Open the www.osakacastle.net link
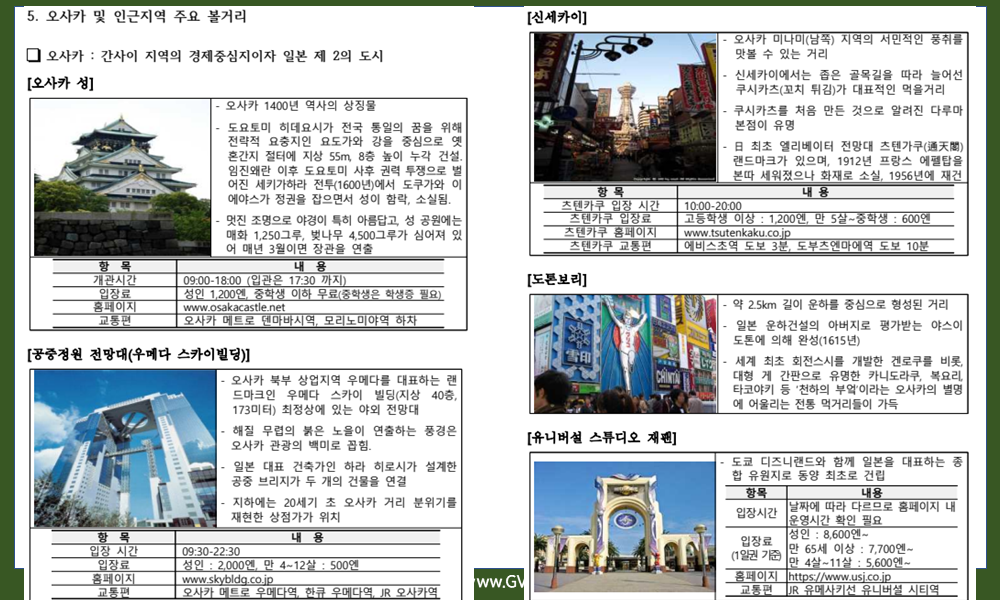Screen dimensions: 1000x600 [234, 307]
